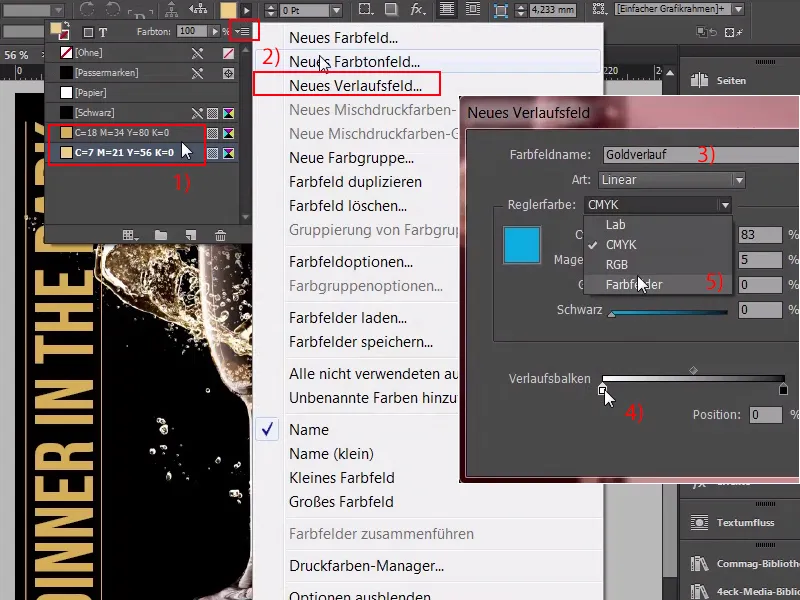Click the 4,233 mm value field
The image size is (800, 600).
553,10
